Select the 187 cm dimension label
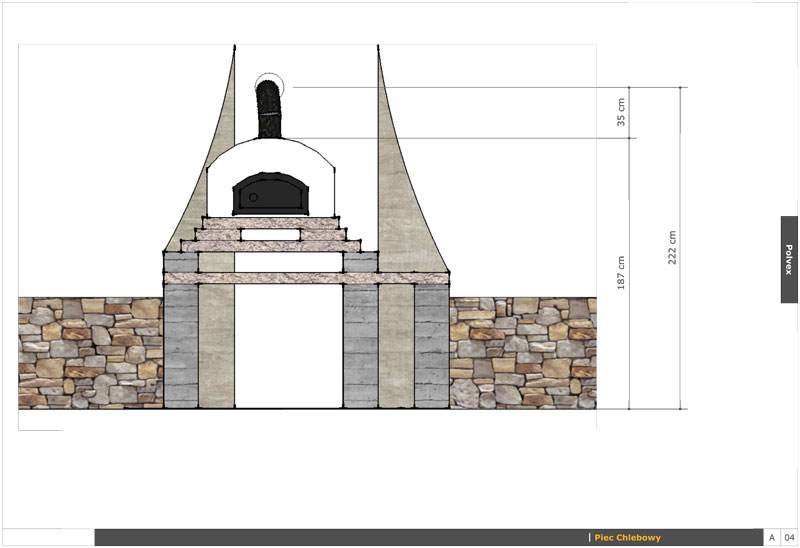The width and height of the screenshot is (800, 548). (x=621, y=273)
